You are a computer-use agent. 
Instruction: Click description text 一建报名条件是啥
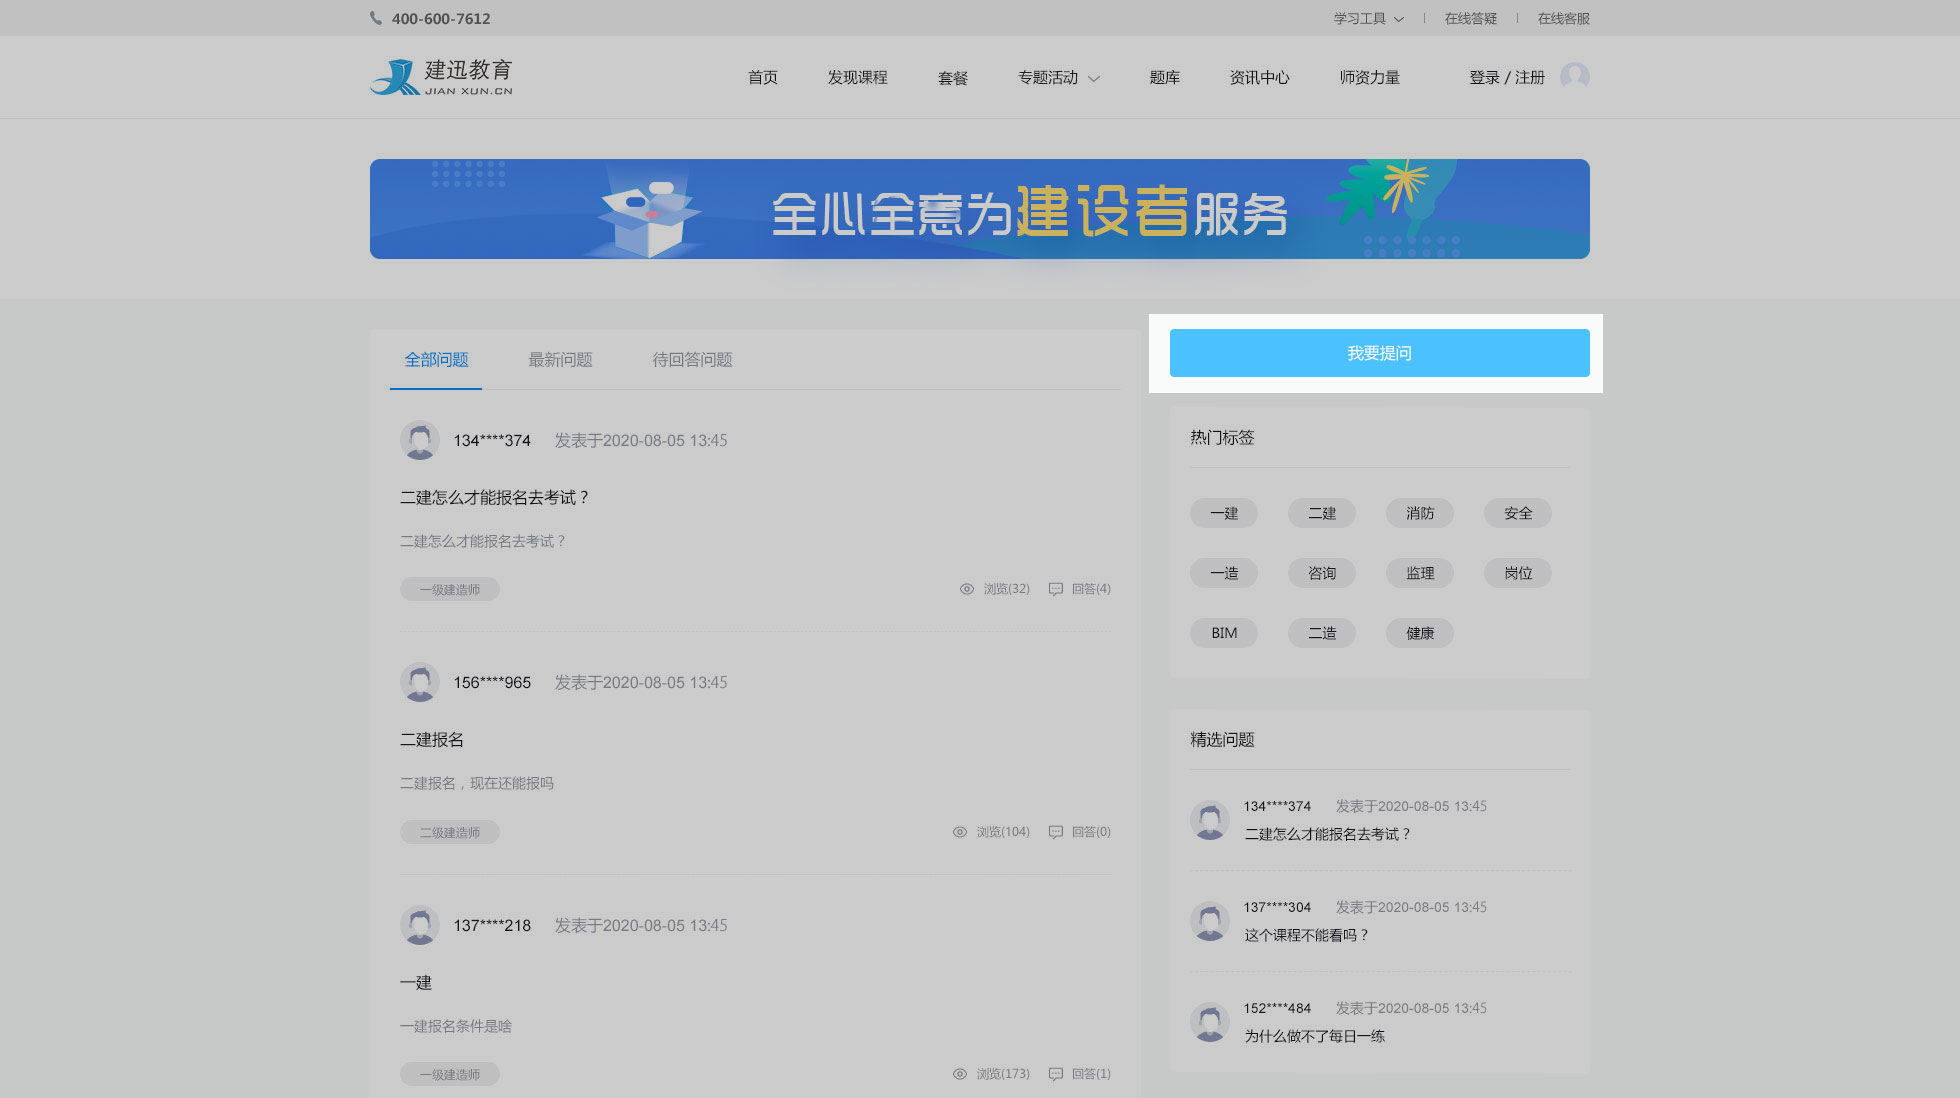click(456, 1026)
